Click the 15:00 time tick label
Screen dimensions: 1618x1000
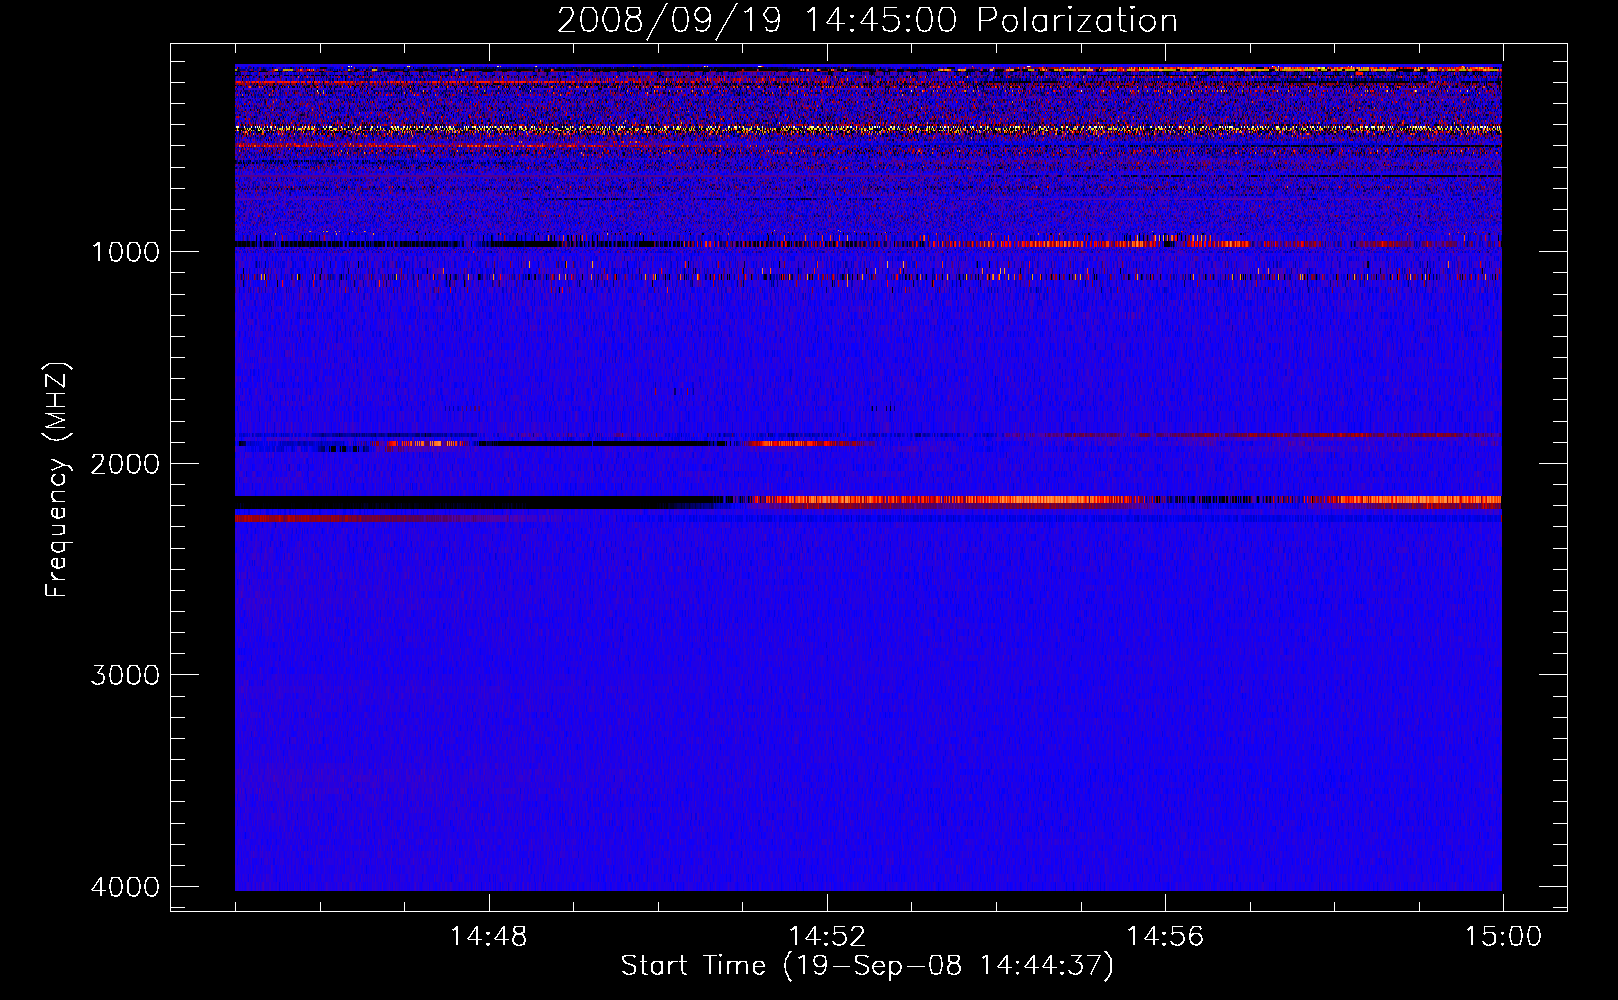tap(1503, 937)
